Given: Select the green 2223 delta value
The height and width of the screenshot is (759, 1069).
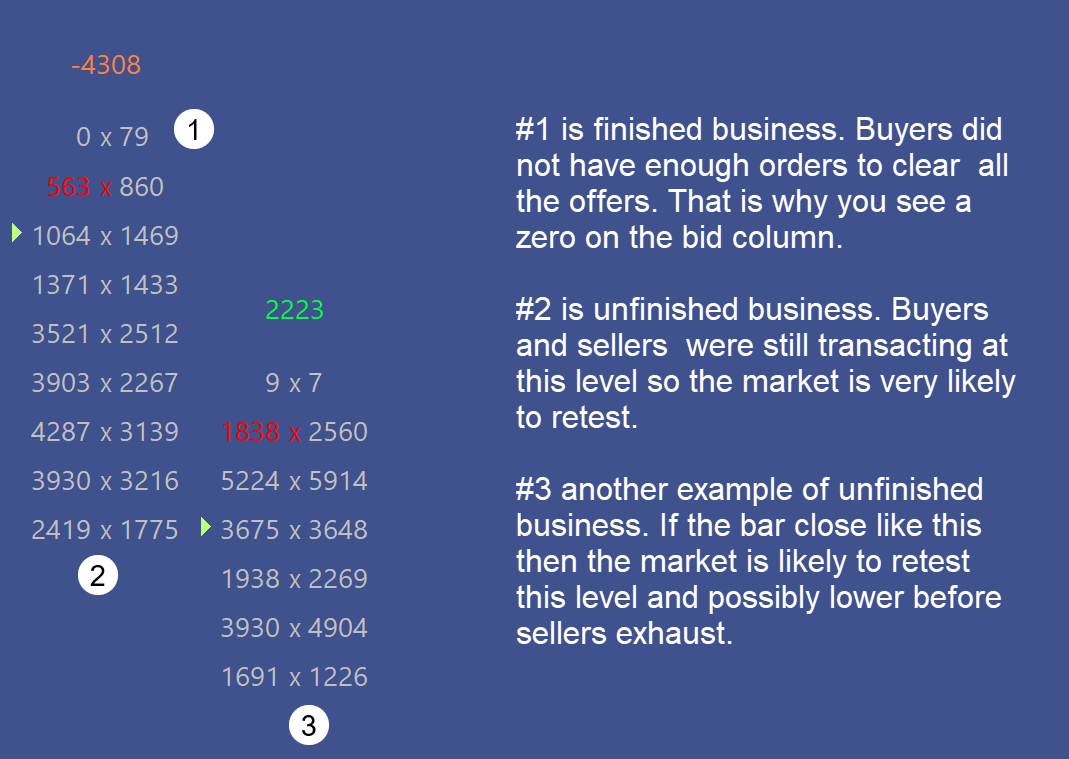Looking at the screenshot, I should coord(295,310).
